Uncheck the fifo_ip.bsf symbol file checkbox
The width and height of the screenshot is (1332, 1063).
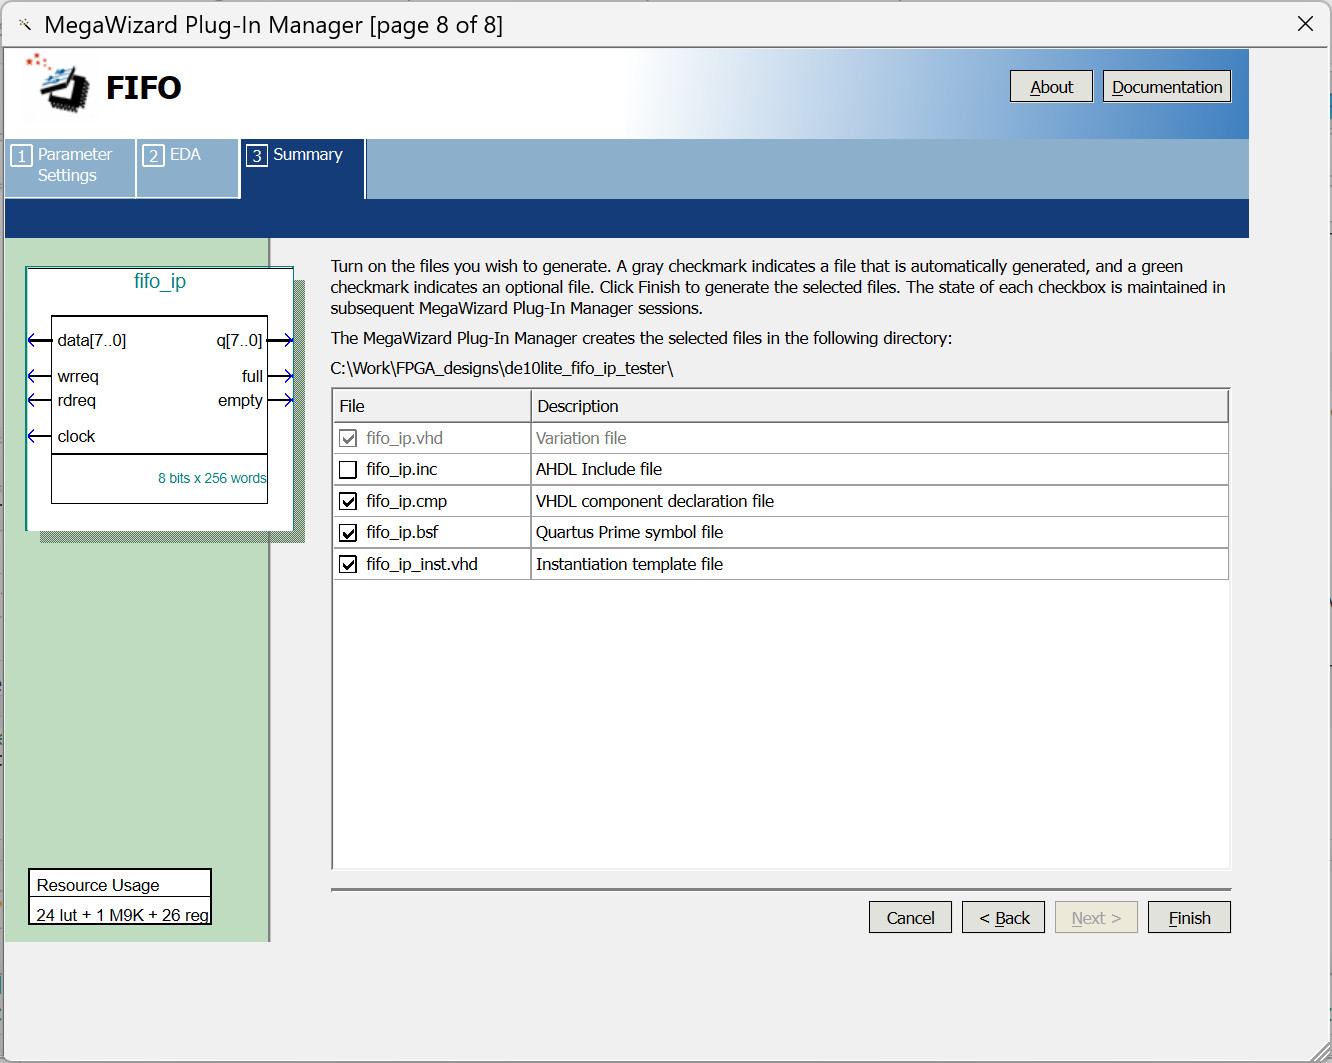(x=348, y=533)
